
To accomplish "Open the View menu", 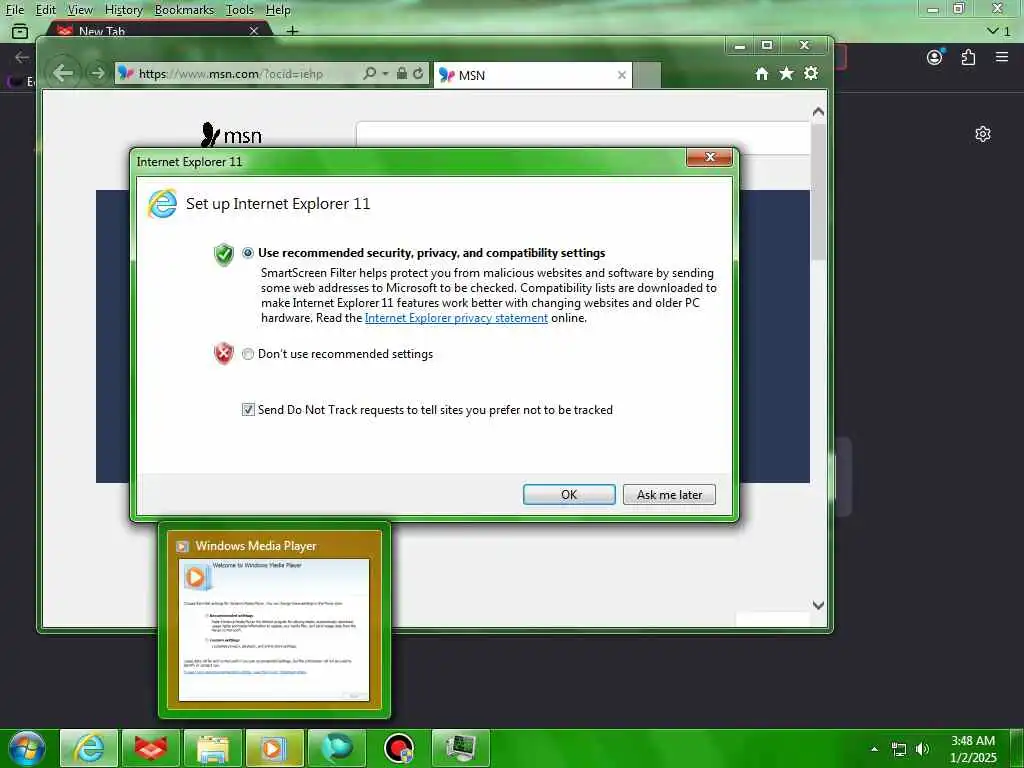I will point(80,10).
